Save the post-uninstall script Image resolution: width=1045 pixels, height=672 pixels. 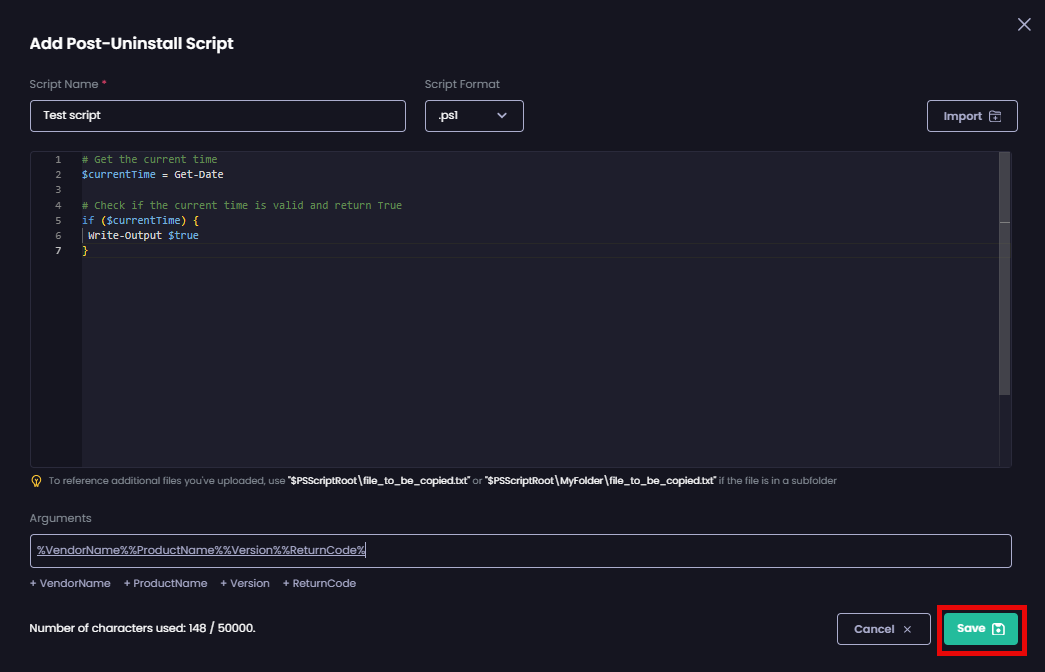pos(980,629)
